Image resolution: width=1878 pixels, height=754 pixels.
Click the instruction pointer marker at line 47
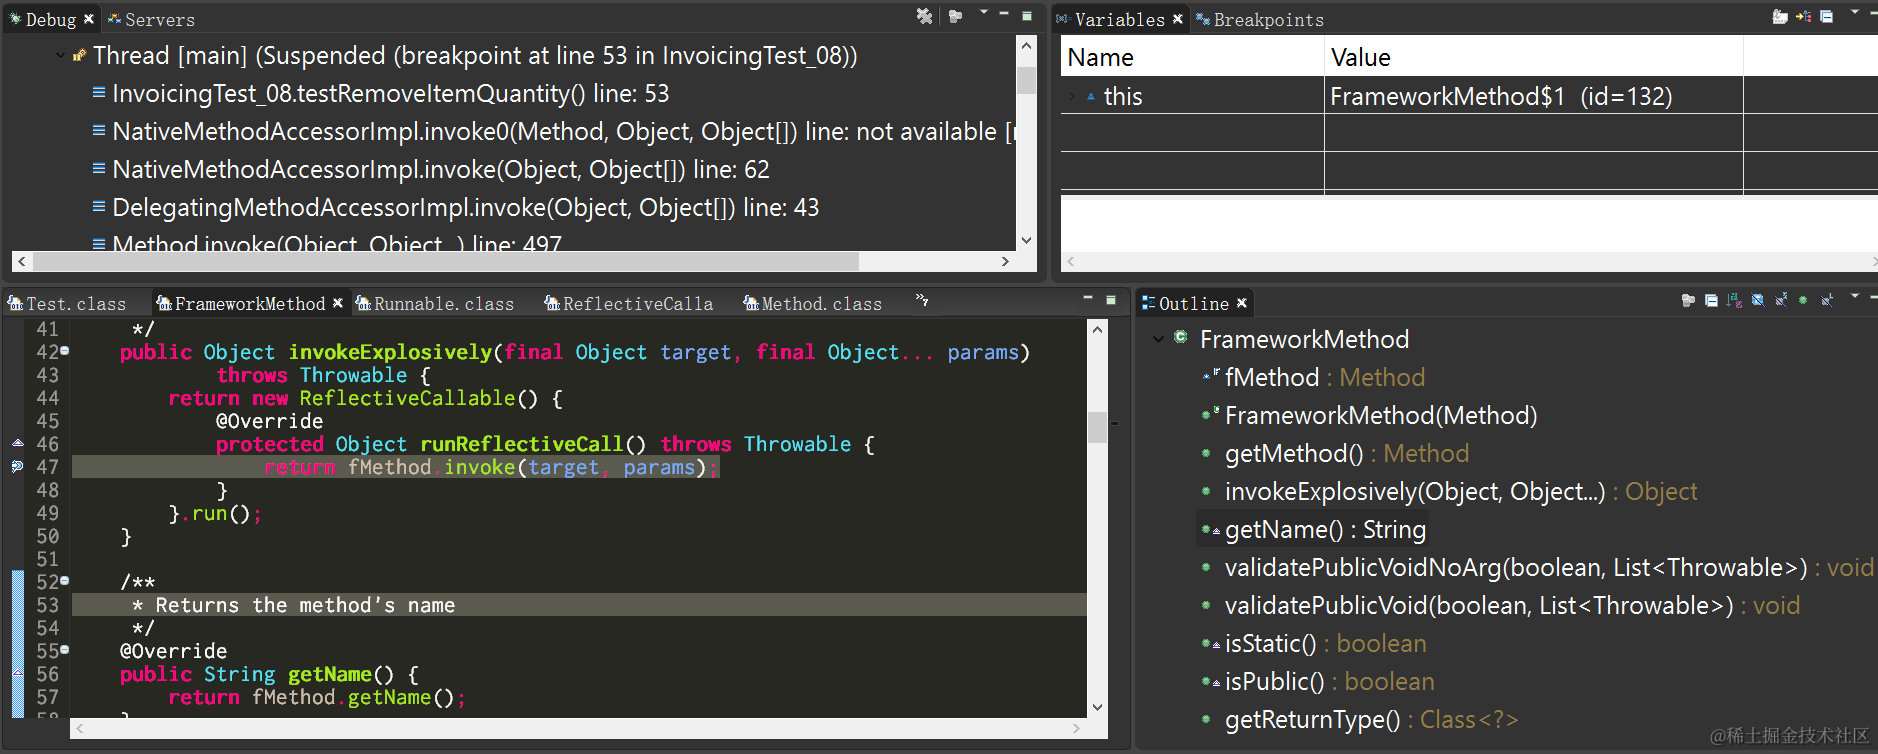17,466
